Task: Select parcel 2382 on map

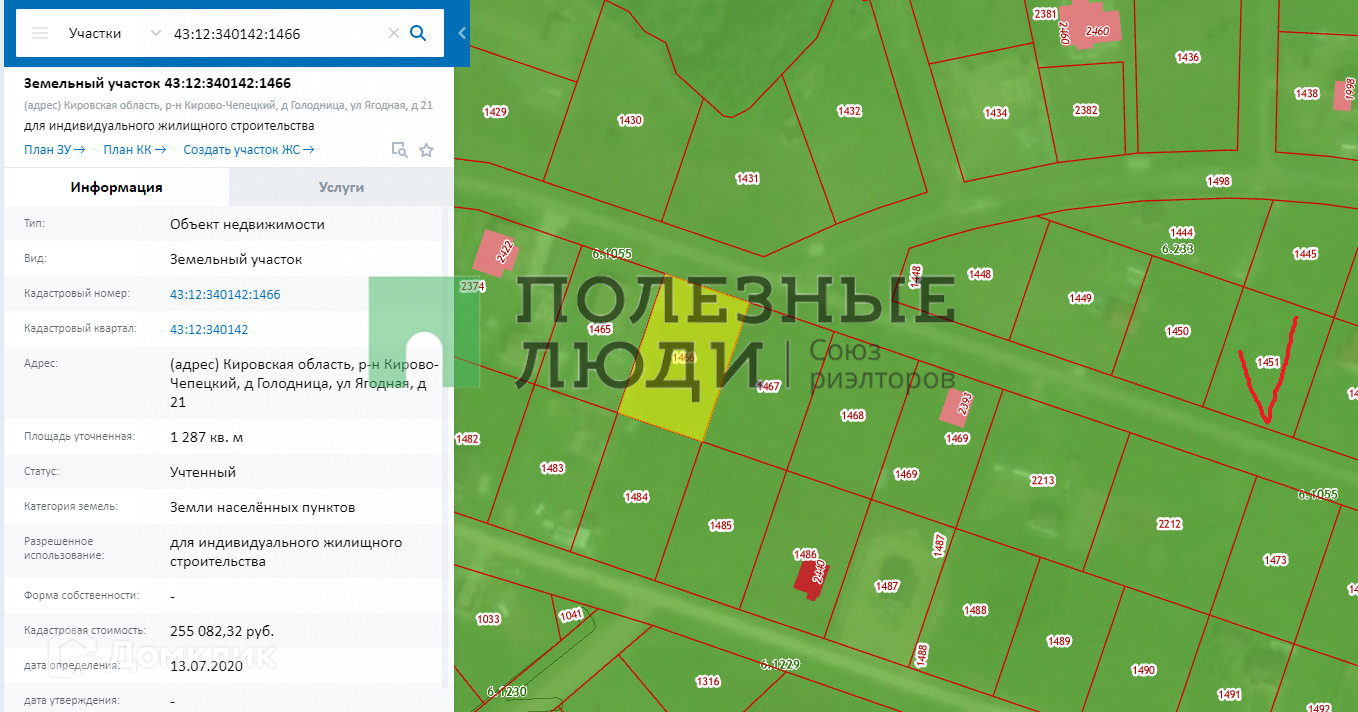Action: [x=1085, y=110]
